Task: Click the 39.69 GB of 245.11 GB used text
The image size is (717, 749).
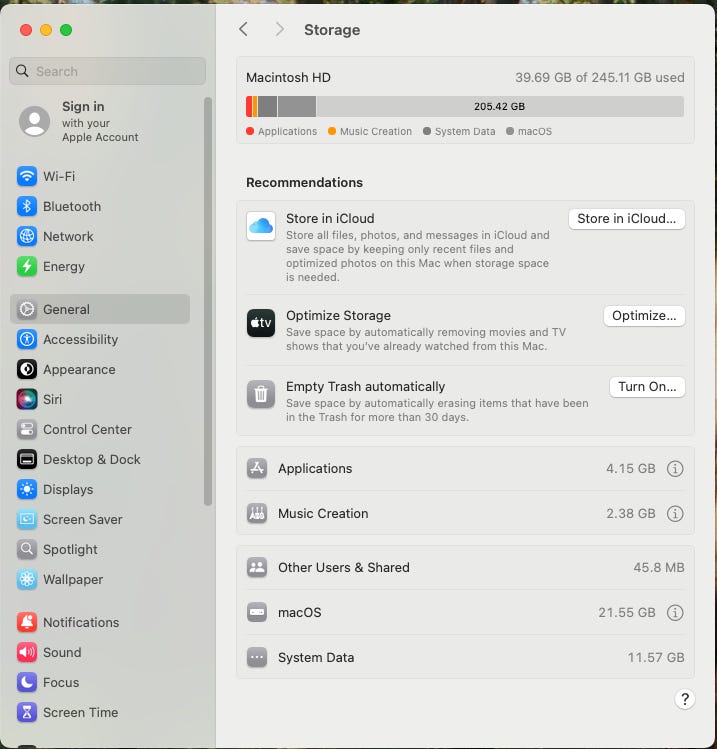Action: 599,77
